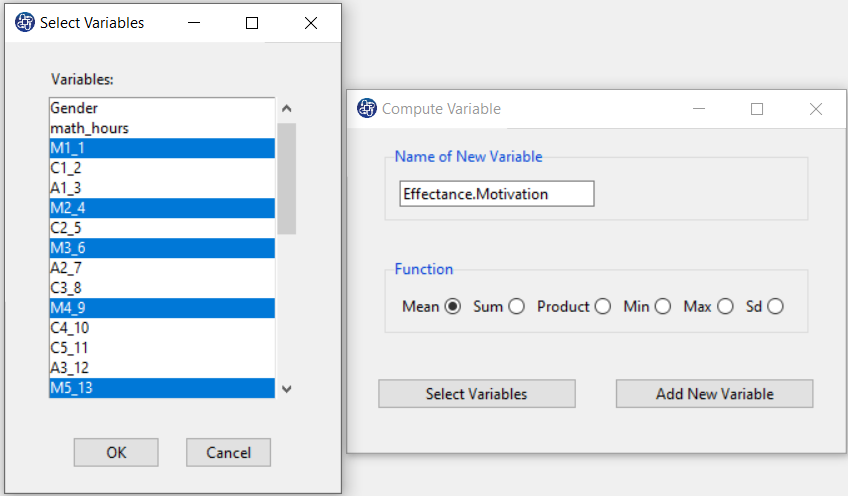Select the math_hours variable
The height and width of the screenshot is (496, 848).
tap(162, 128)
